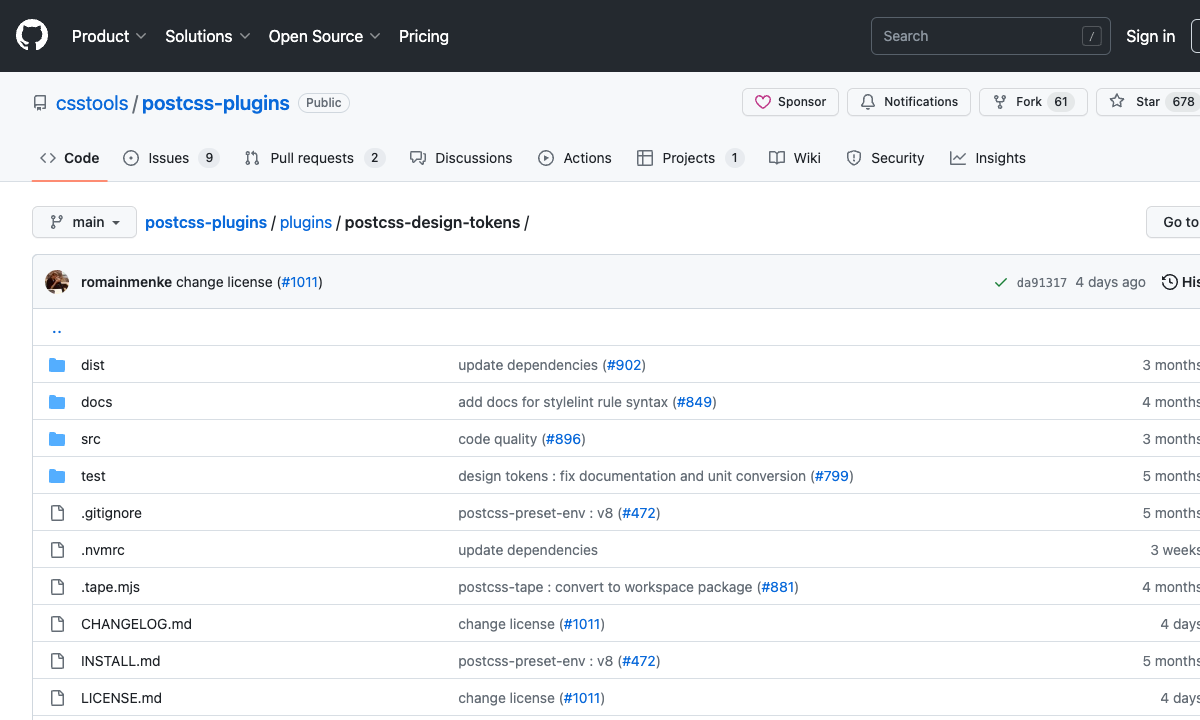The height and width of the screenshot is (720, 1200).
Task: Open the Pull requests tab
Action: point(312,158)
